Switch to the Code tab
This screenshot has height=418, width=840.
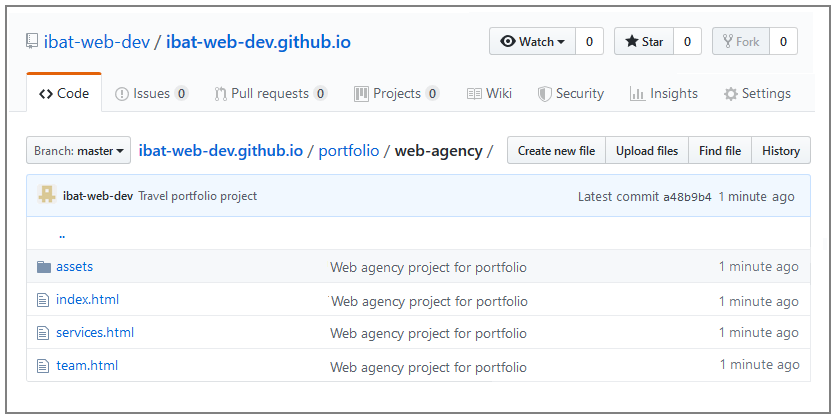coord(64,93)
